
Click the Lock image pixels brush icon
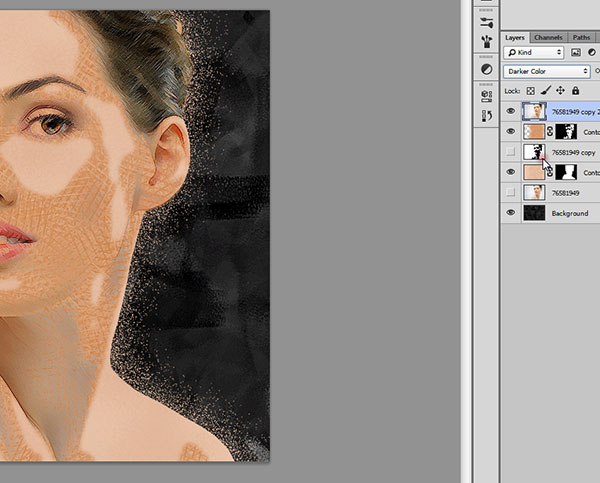coord(545,91)
